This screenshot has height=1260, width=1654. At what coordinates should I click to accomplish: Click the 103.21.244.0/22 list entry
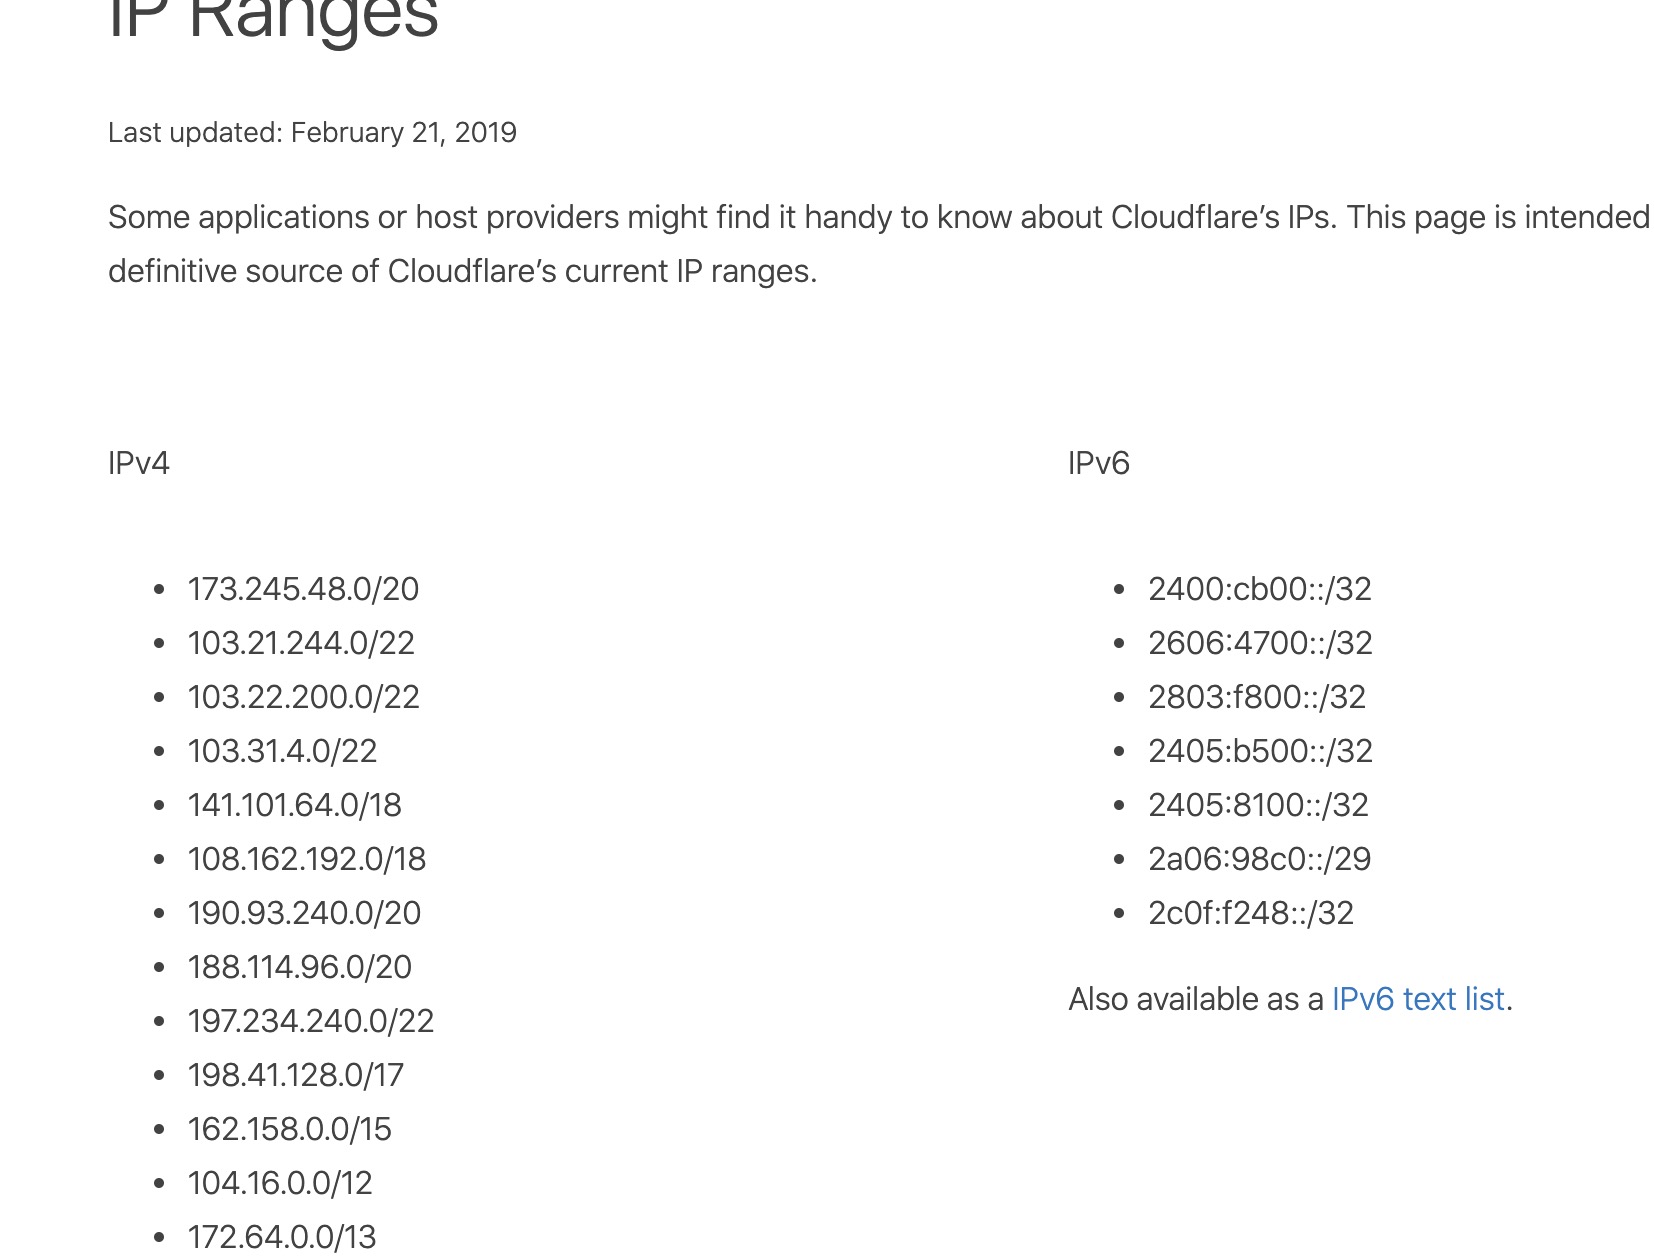(301, 643)
